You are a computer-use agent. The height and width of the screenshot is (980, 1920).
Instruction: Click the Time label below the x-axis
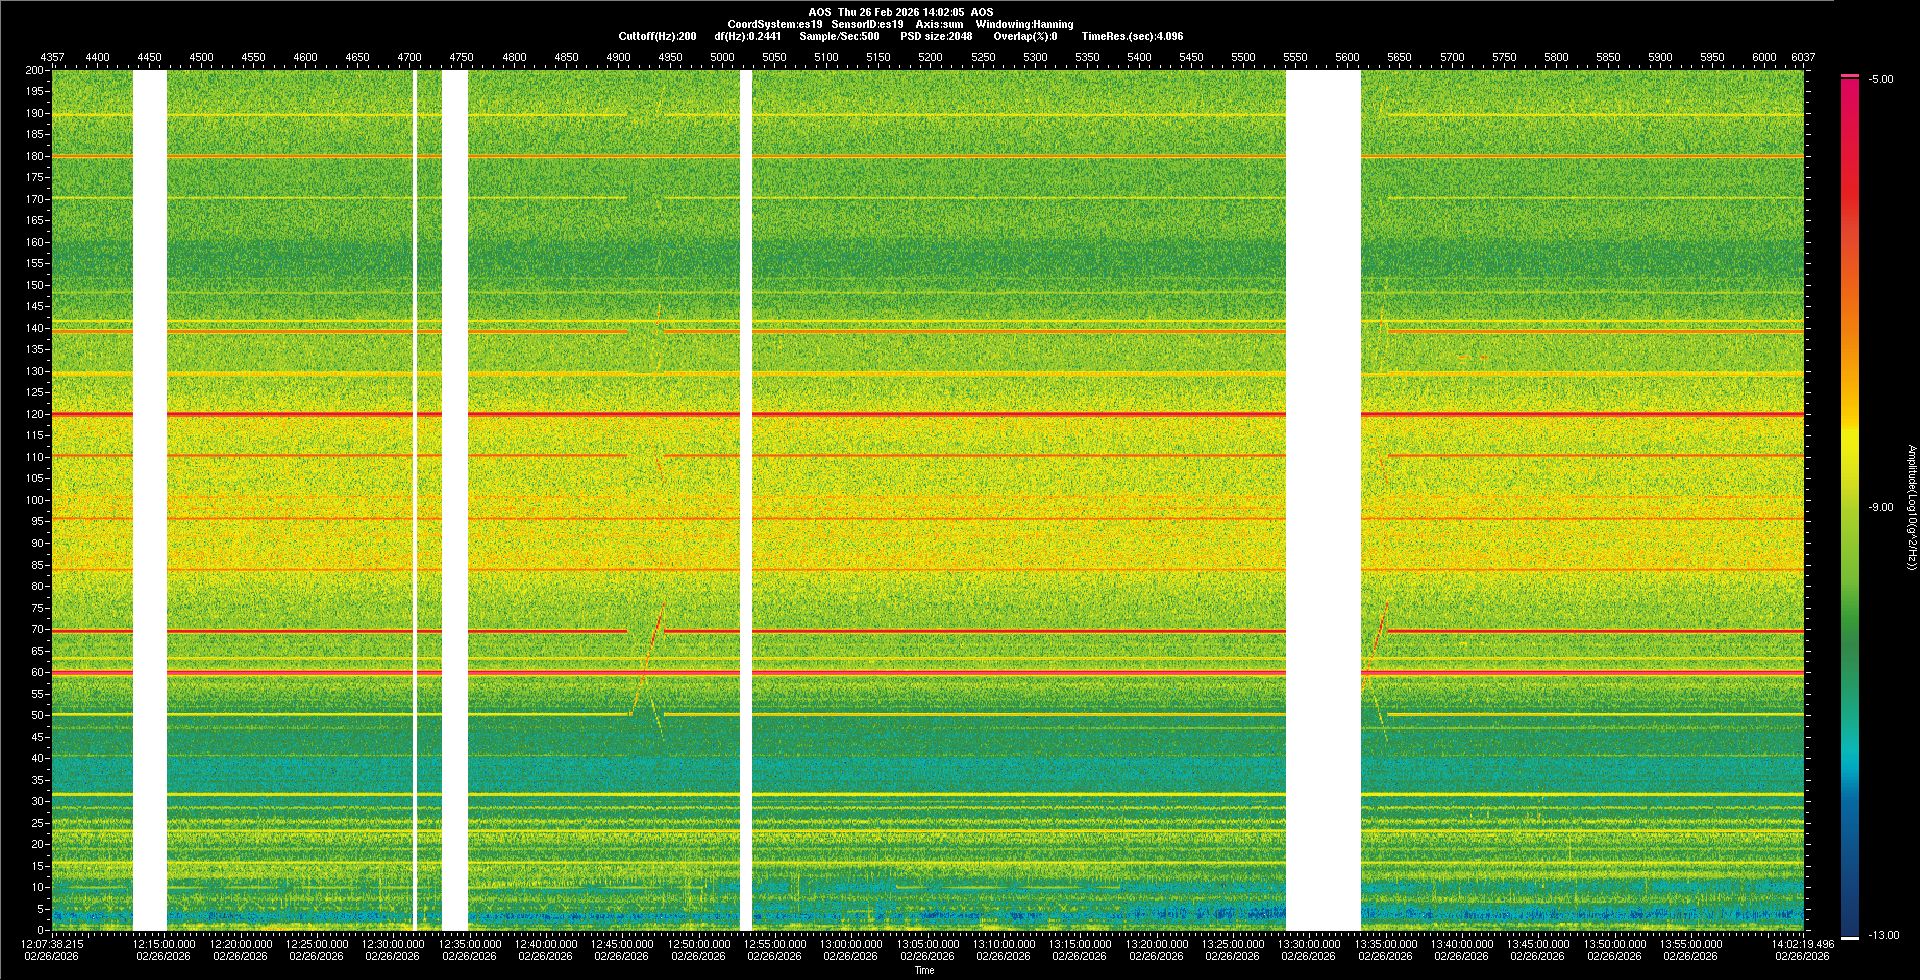tap(924, 970)
